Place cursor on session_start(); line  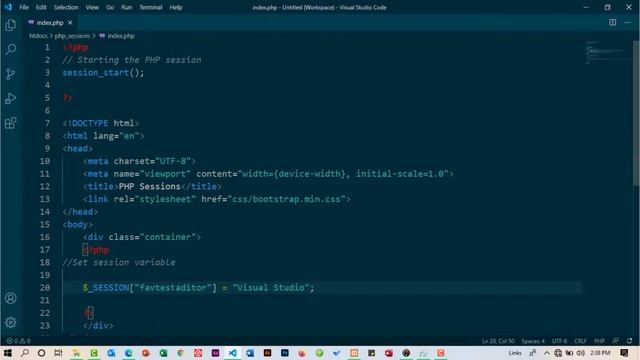point(103,73)
